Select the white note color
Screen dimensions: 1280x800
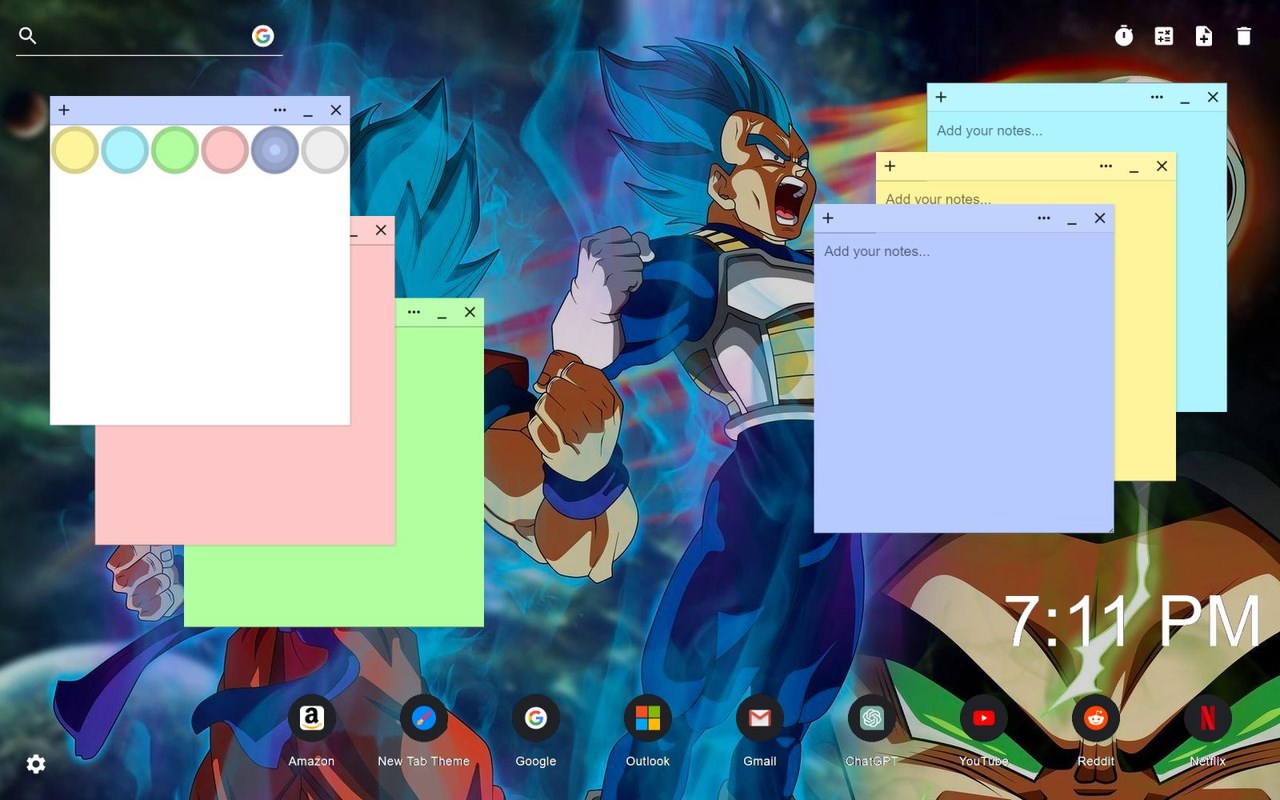click(325, 150)
